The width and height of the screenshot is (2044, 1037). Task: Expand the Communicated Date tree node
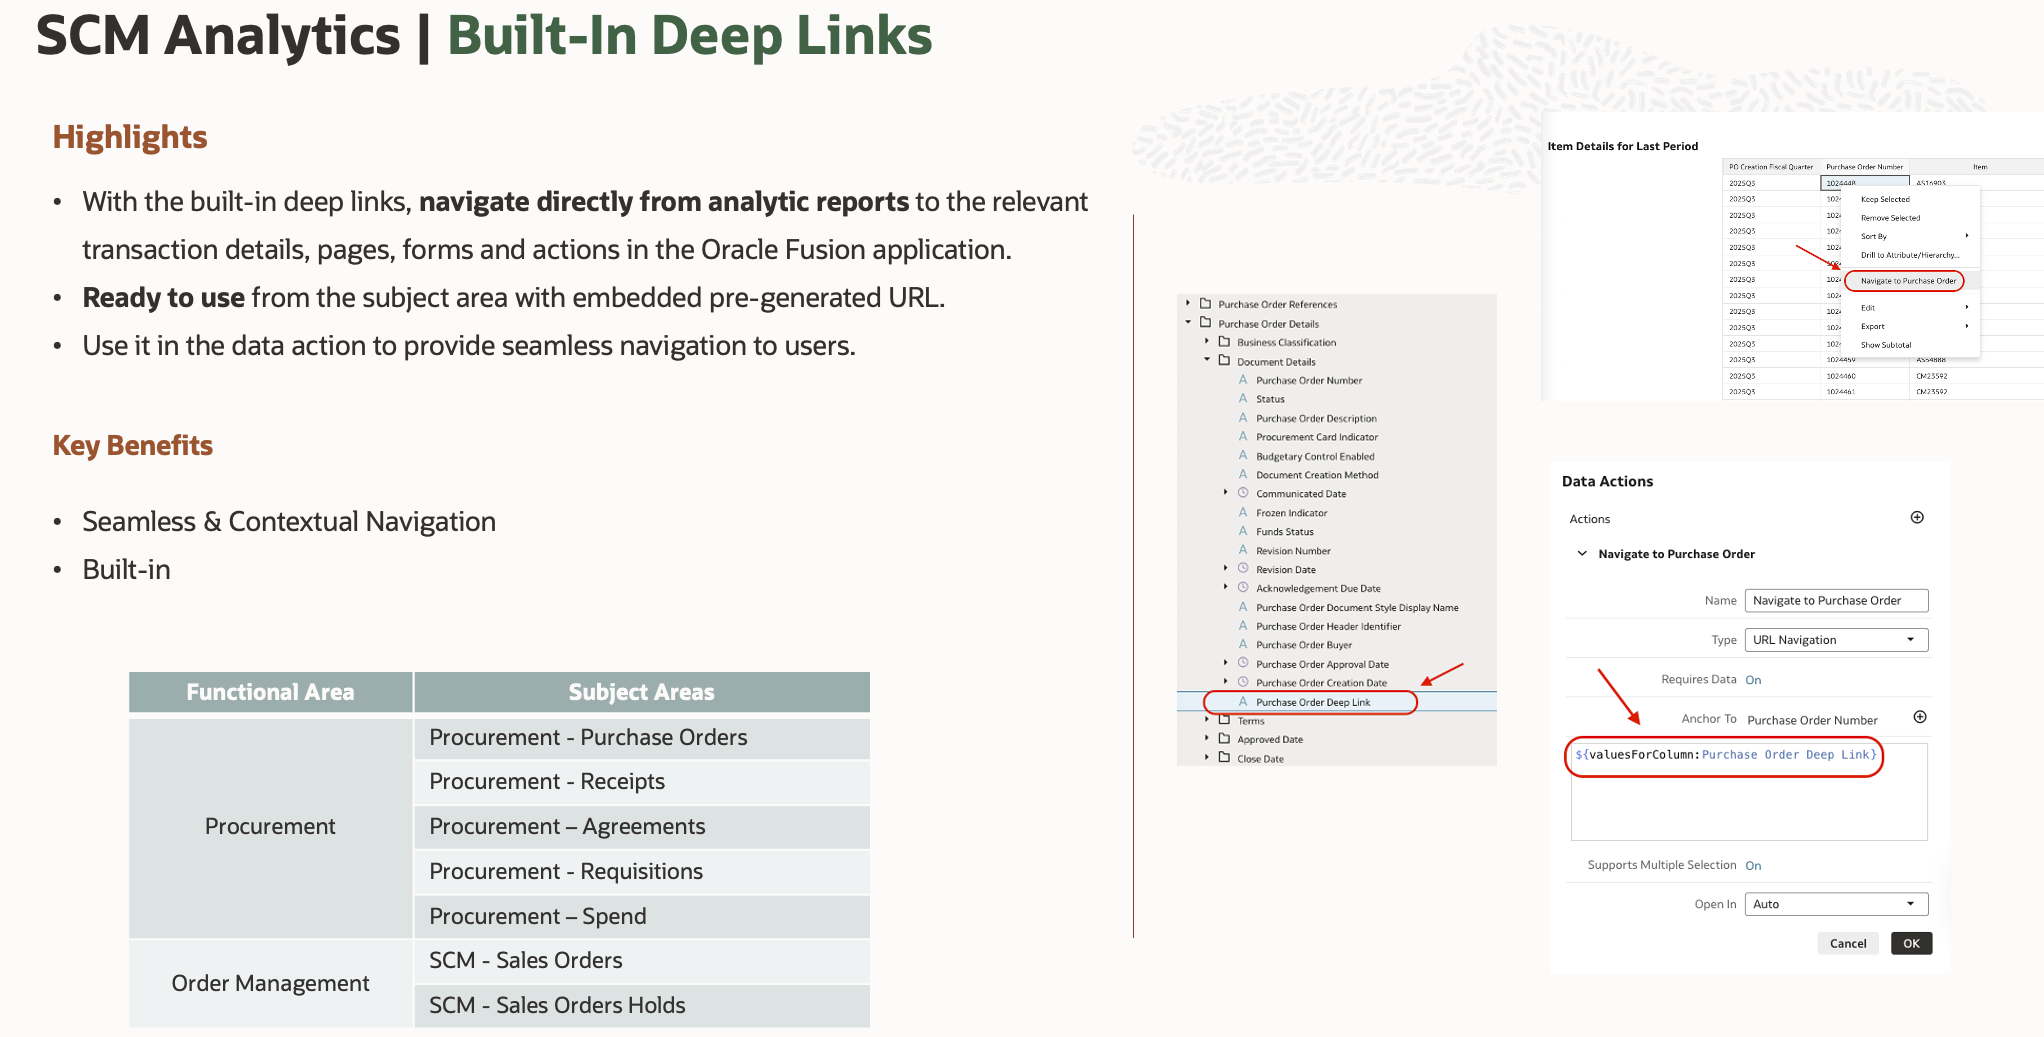tap(1226, 492)
